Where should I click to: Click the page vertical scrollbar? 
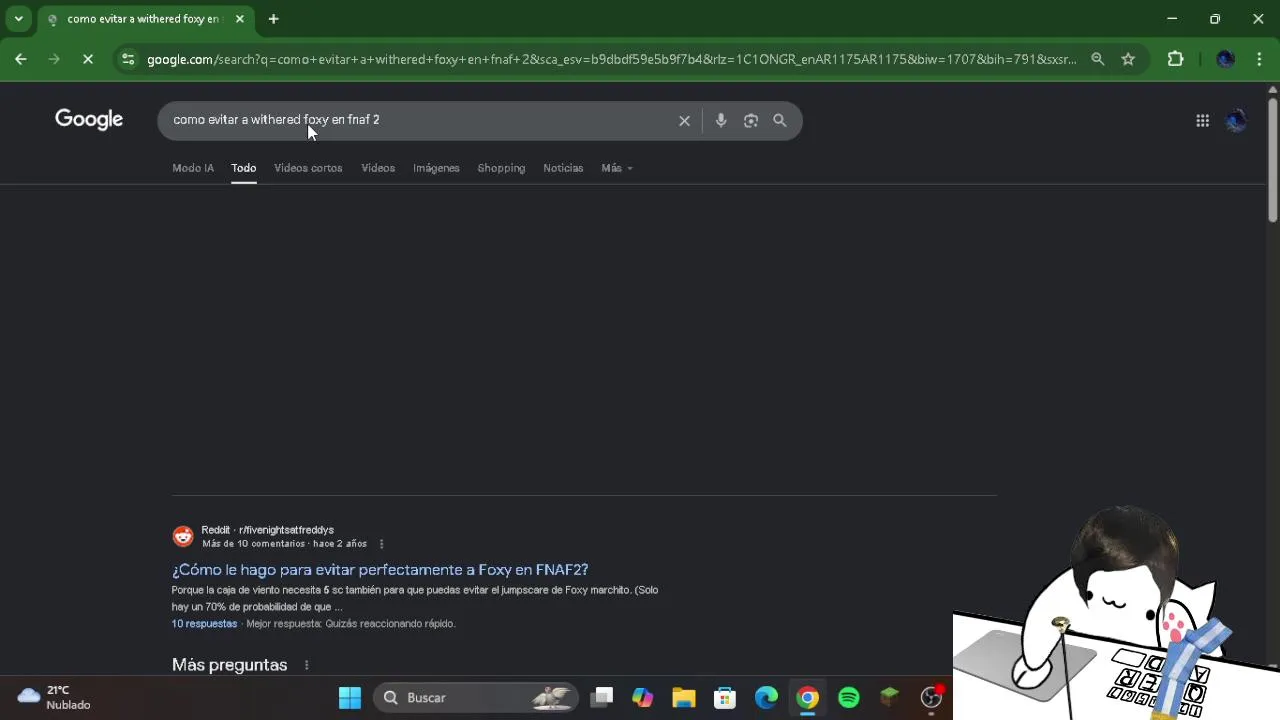point(1272,160)
